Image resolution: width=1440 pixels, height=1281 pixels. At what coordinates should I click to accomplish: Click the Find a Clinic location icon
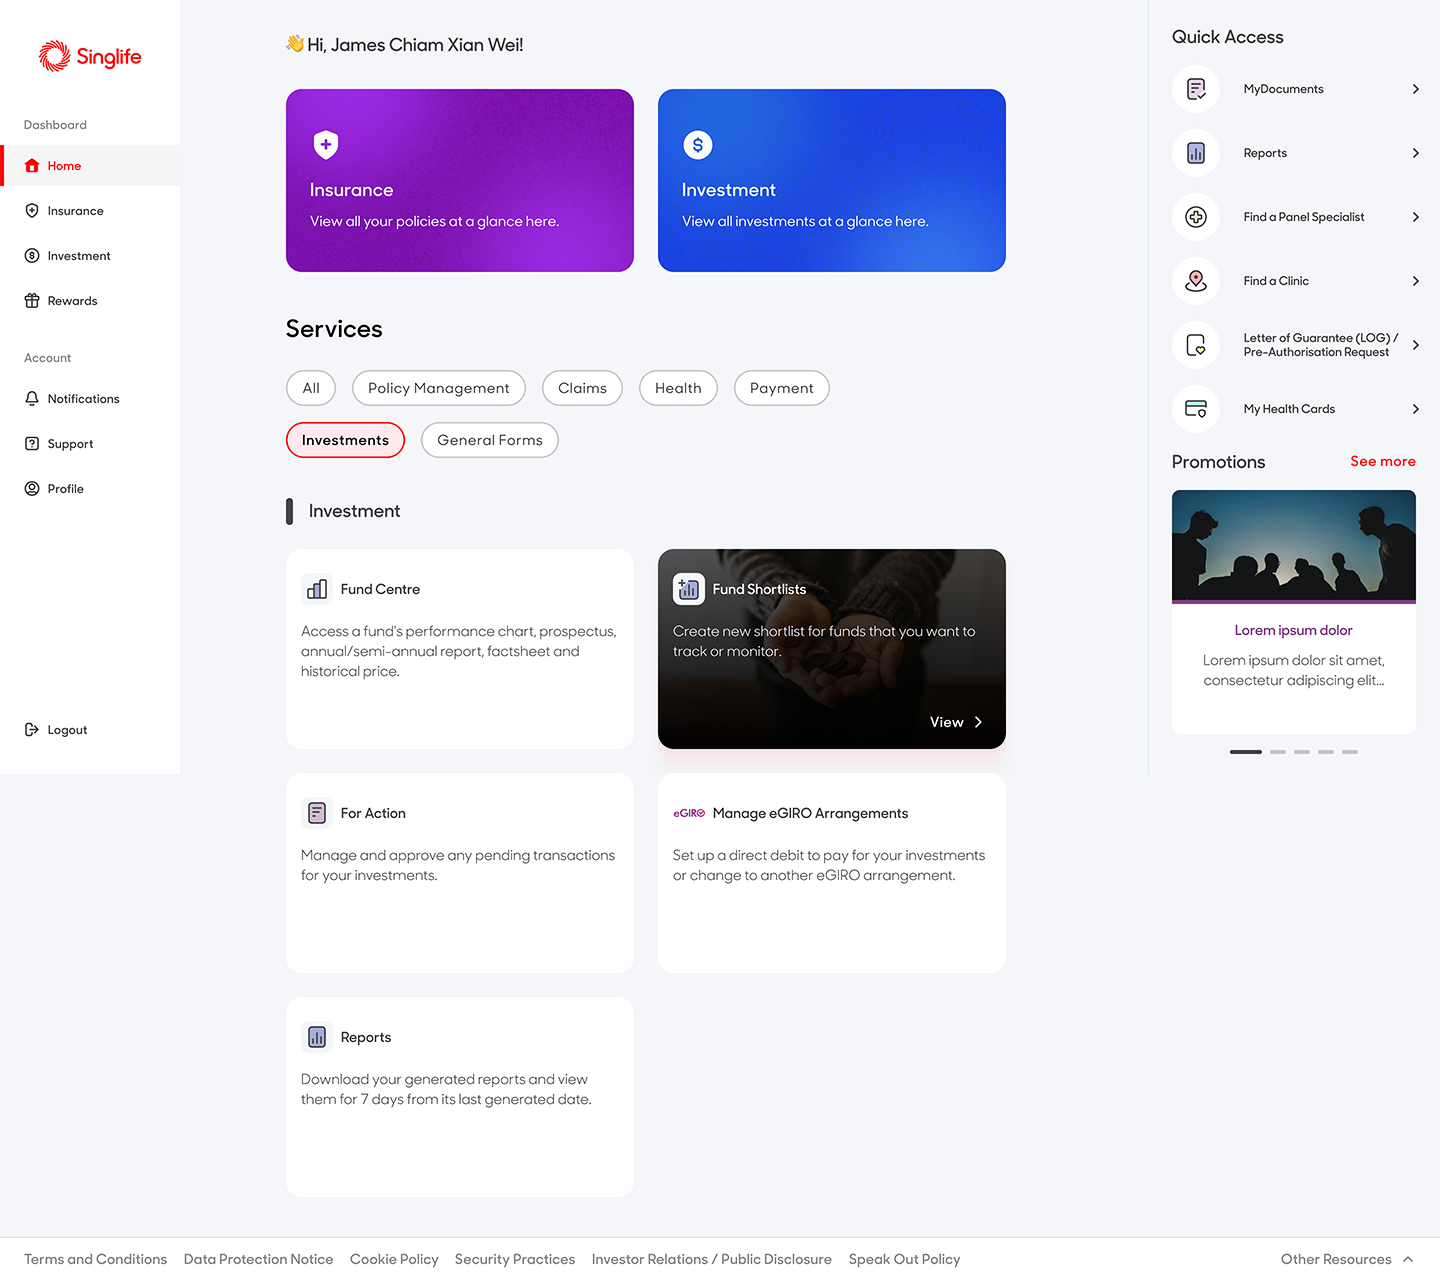pos(1195,281)
